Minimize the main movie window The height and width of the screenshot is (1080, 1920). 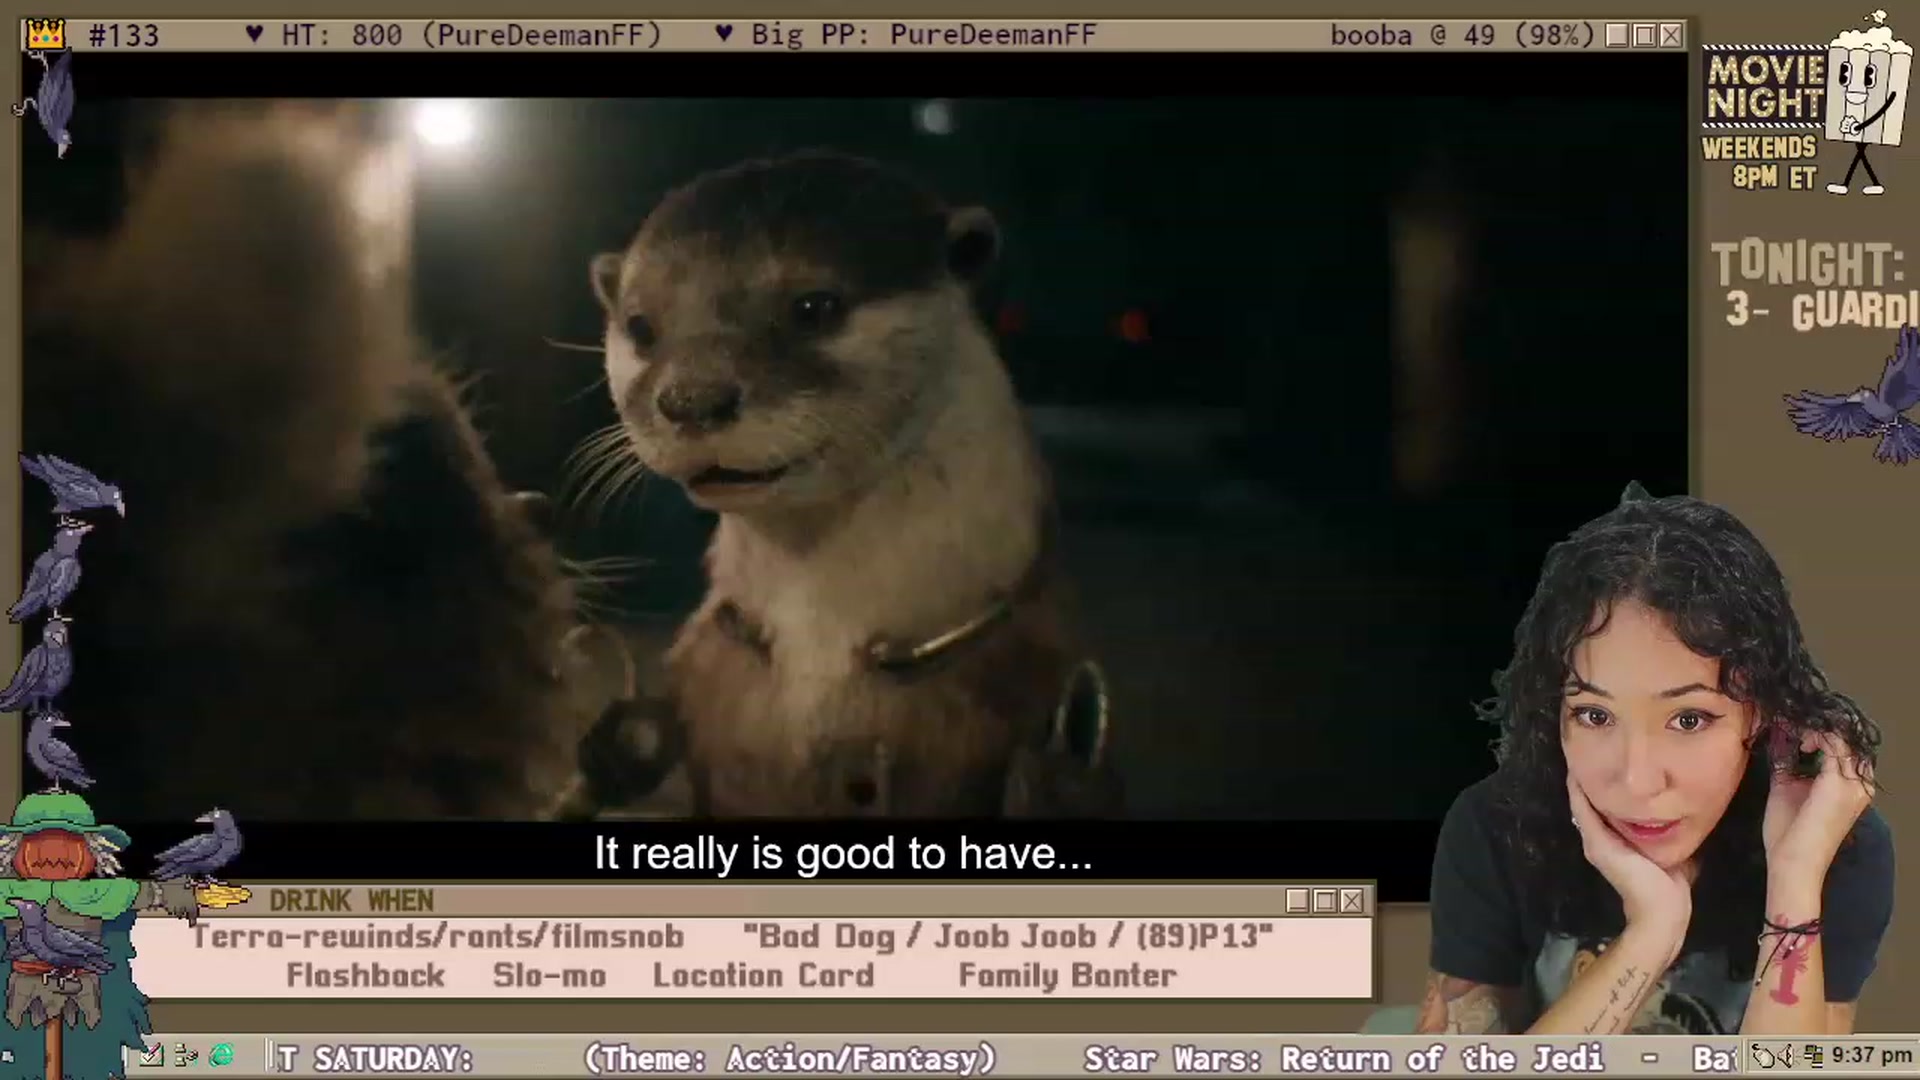[1617, 36]
